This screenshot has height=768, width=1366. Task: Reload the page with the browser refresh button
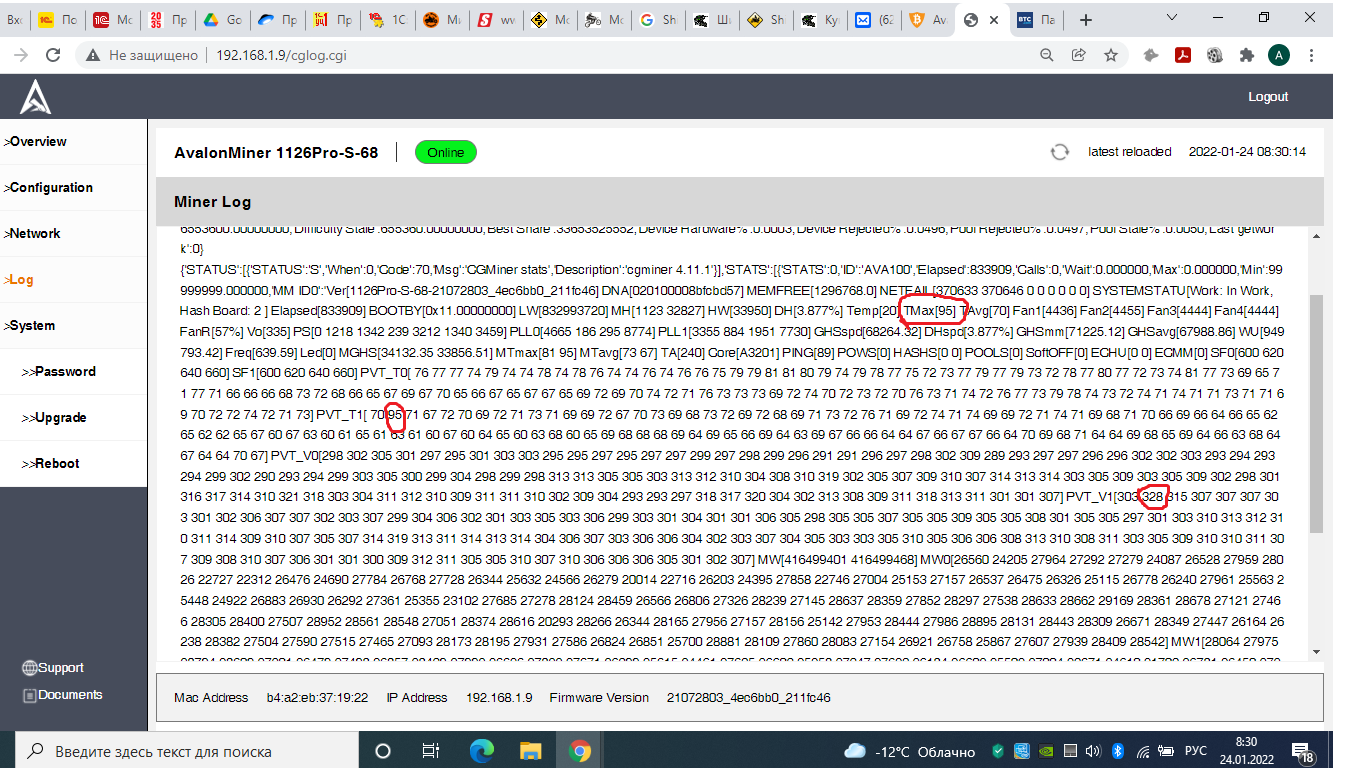51,55
